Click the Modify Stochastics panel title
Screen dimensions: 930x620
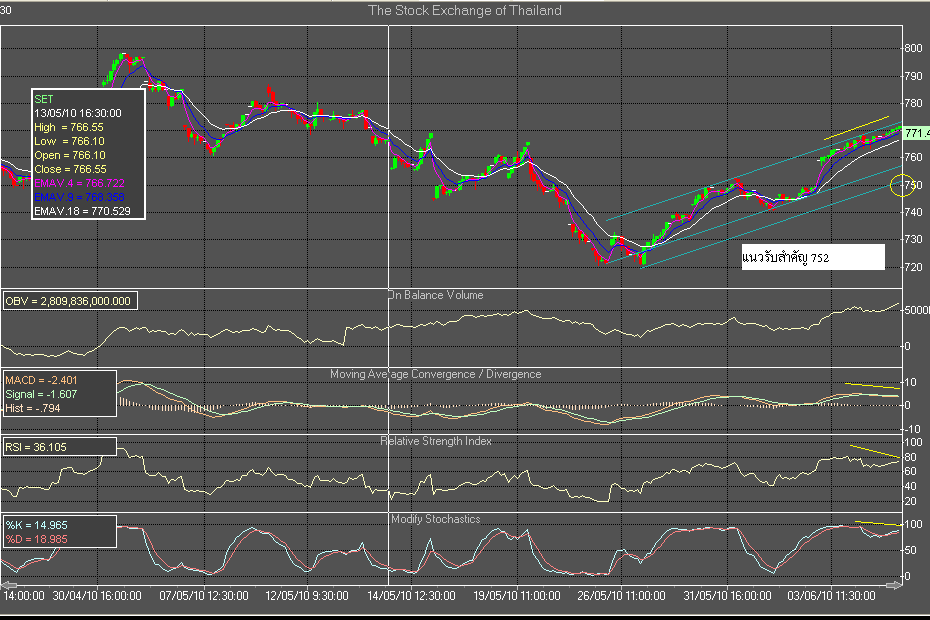point(435,519)
